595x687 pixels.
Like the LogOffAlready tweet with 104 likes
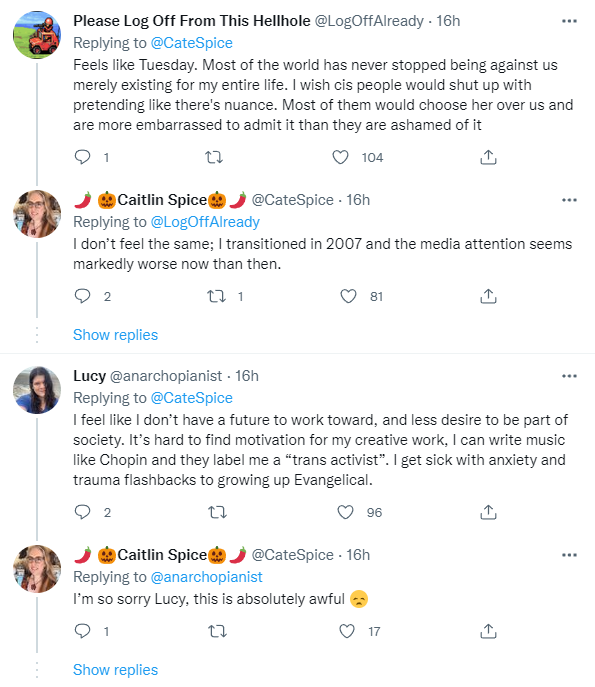coord(340,157)
